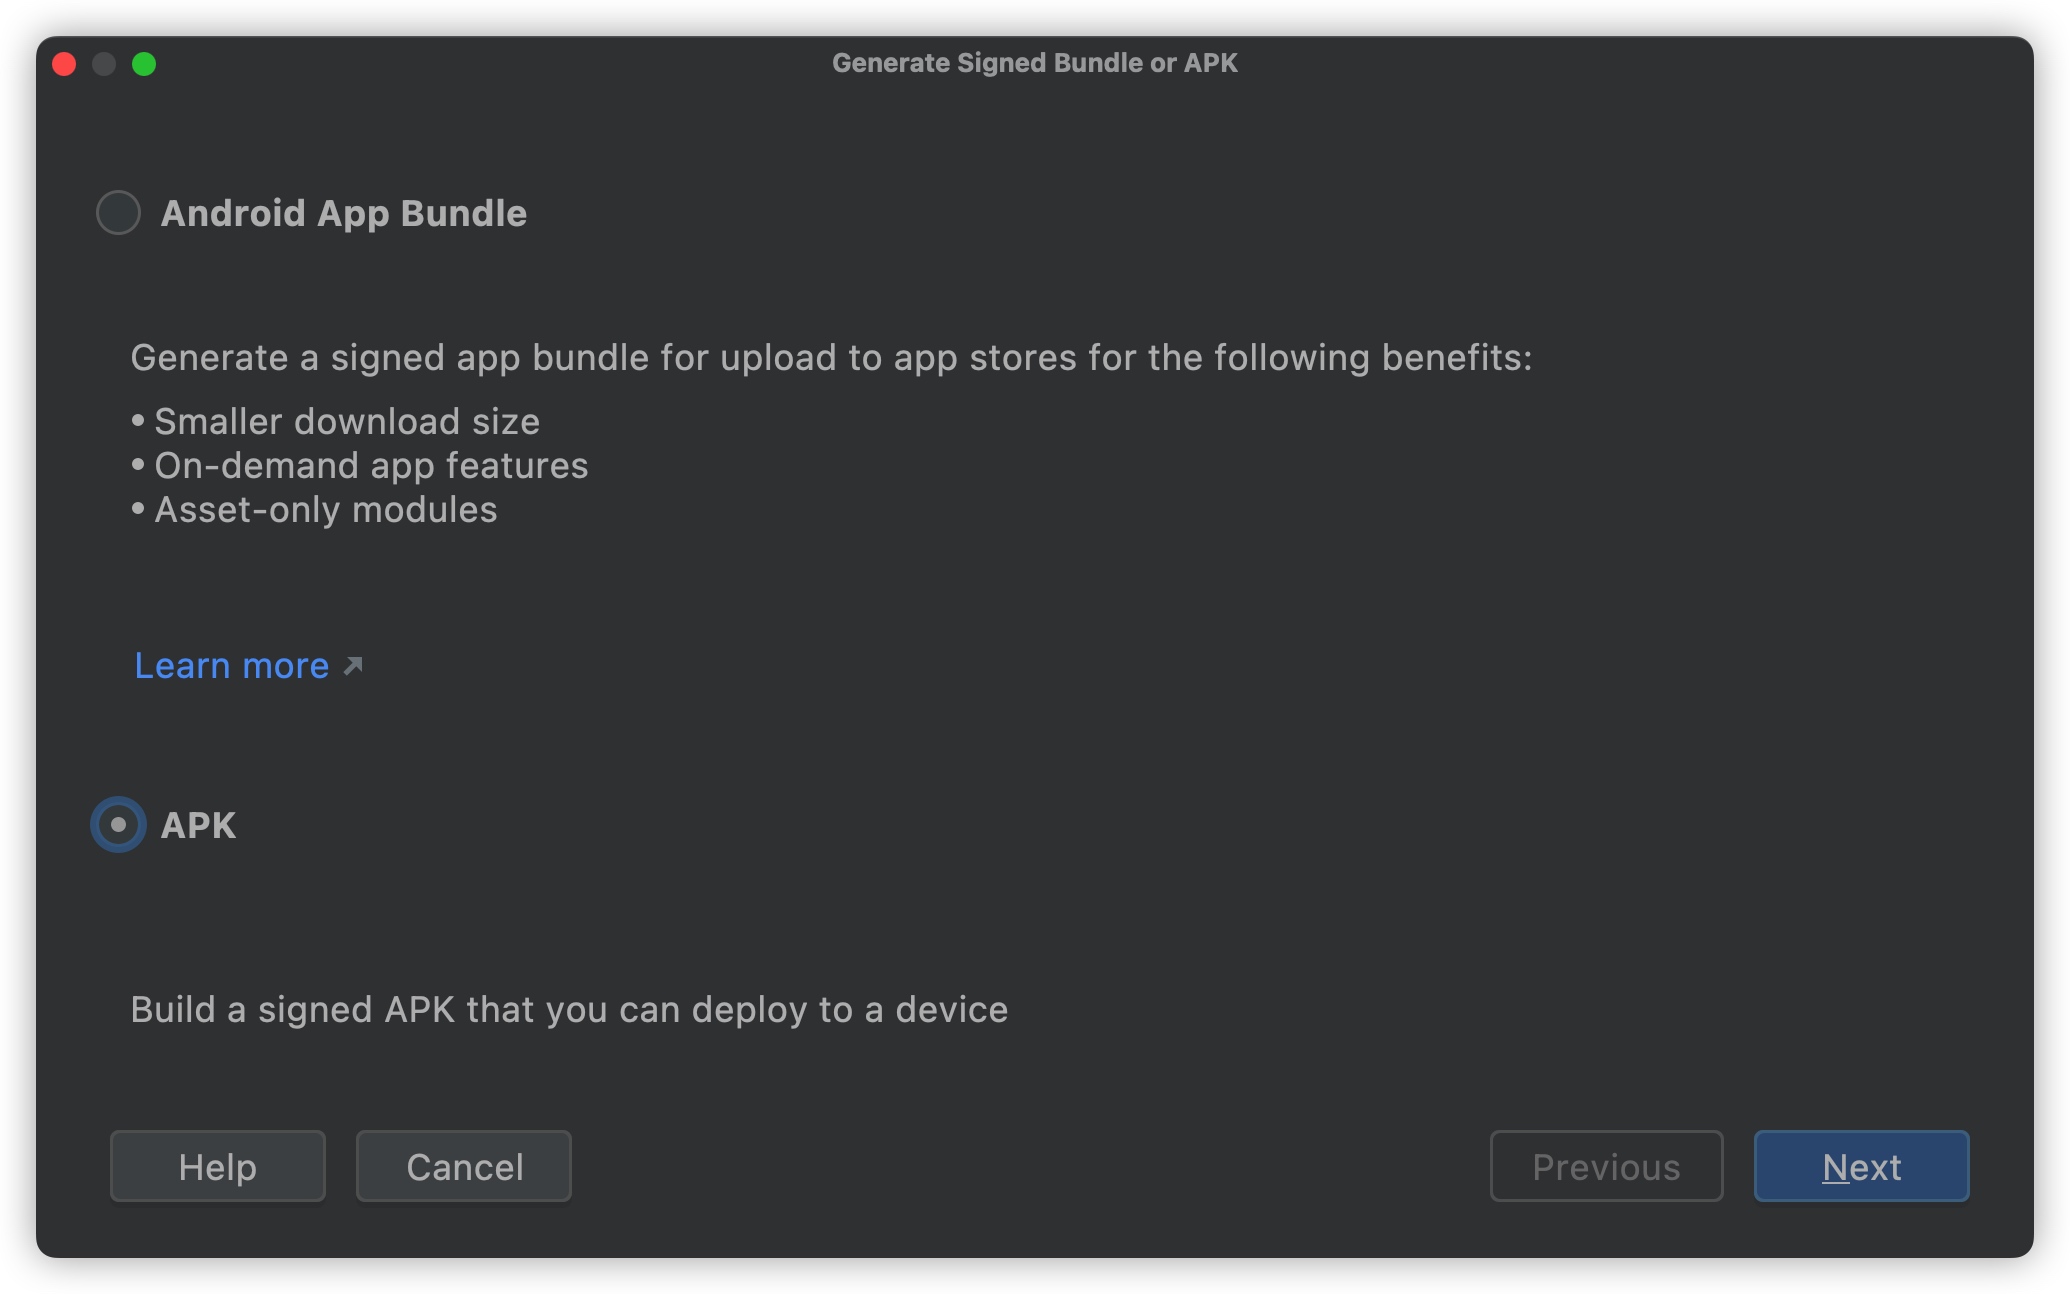Click the 'Generate Signed Bundle or APK' title
Viewport: 2070px width, 1294px height.
tap(1035, 63)
